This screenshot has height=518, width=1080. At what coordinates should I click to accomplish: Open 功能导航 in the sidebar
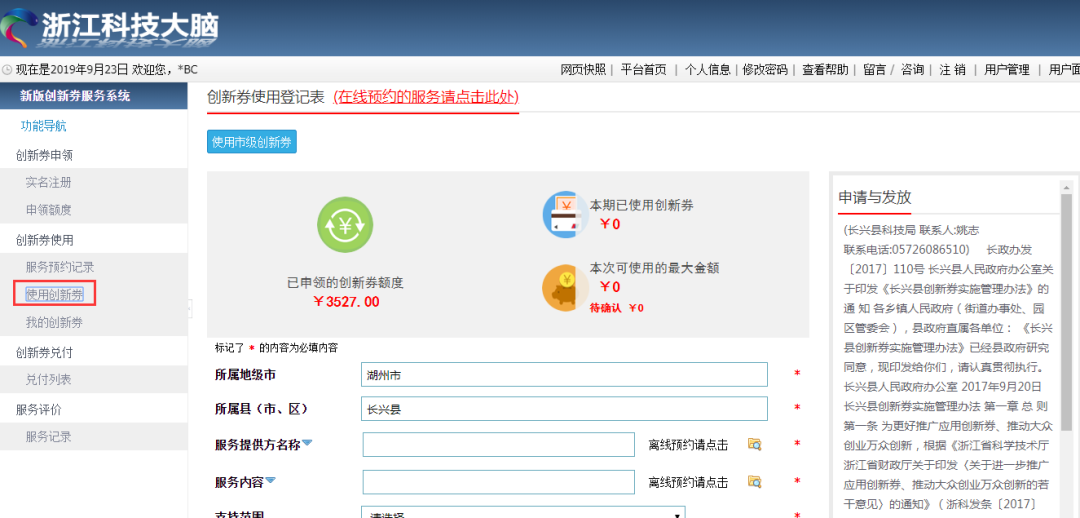[x=43, y=126]
